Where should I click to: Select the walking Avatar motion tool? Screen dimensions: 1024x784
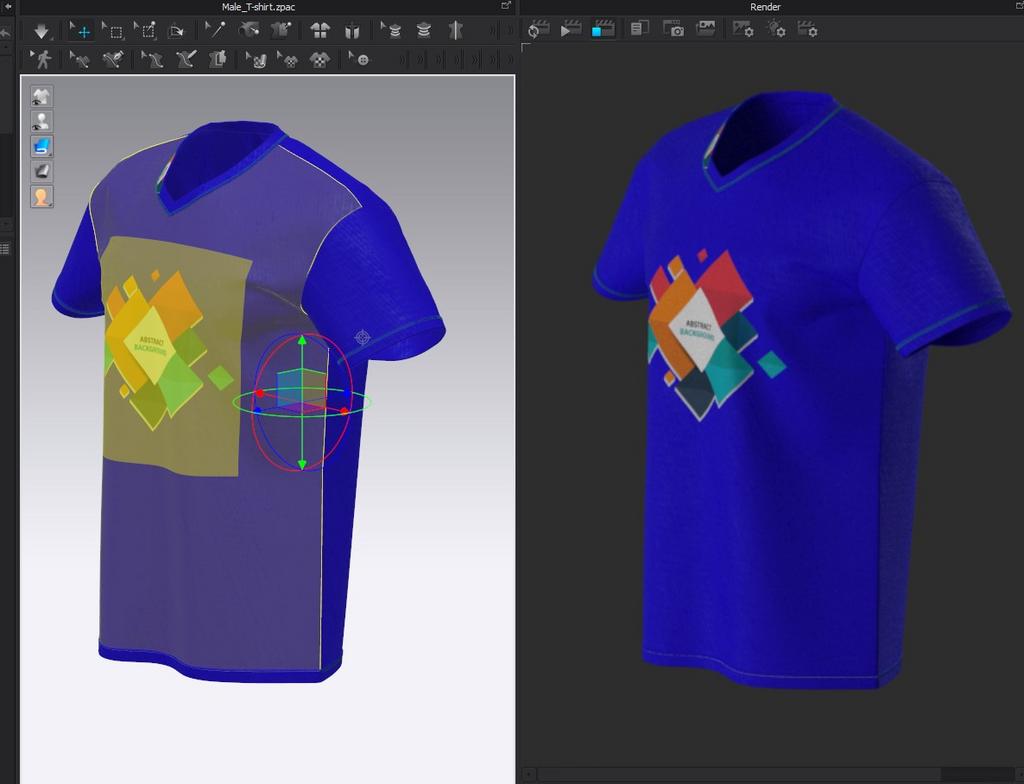coord(41,59)
